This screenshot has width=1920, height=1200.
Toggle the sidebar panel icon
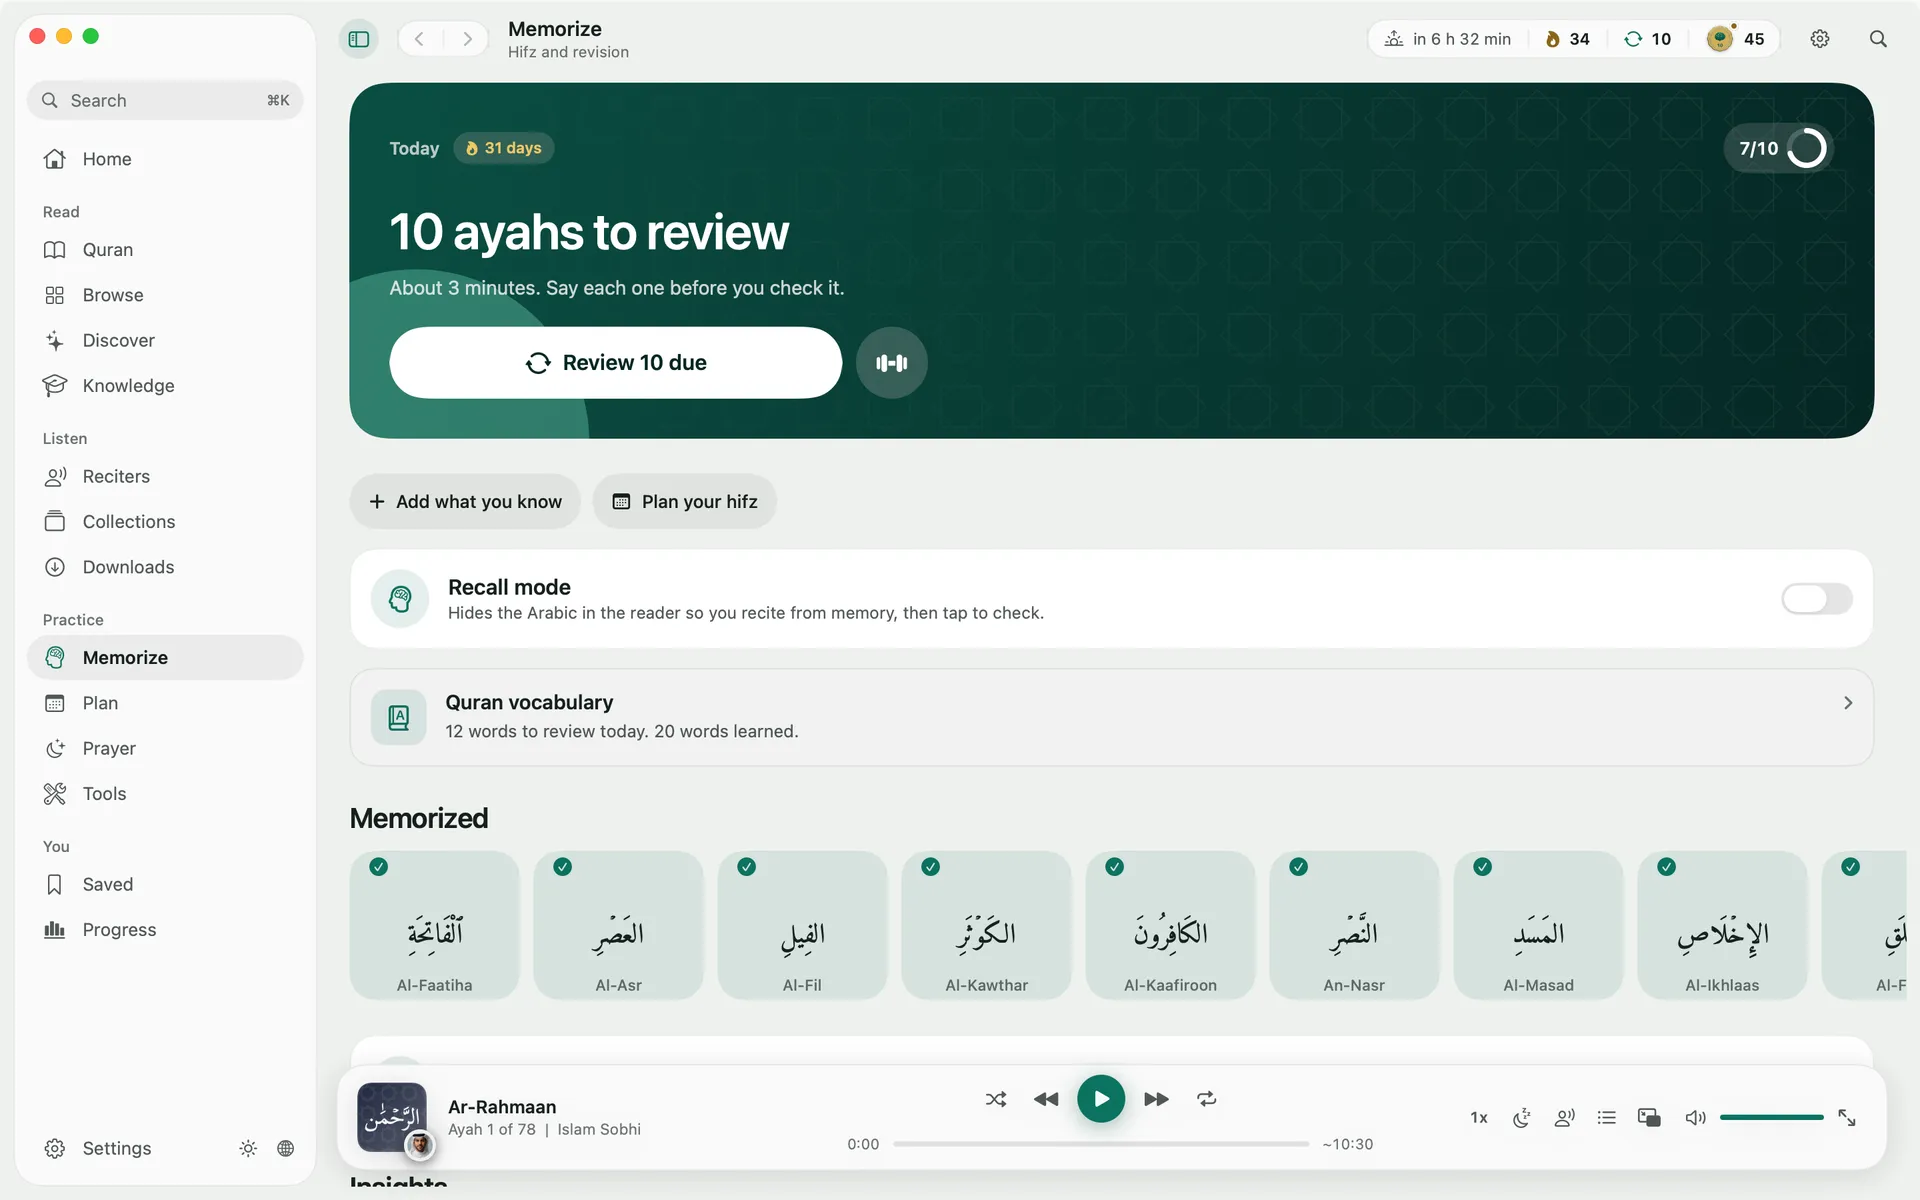coord(359,39)
